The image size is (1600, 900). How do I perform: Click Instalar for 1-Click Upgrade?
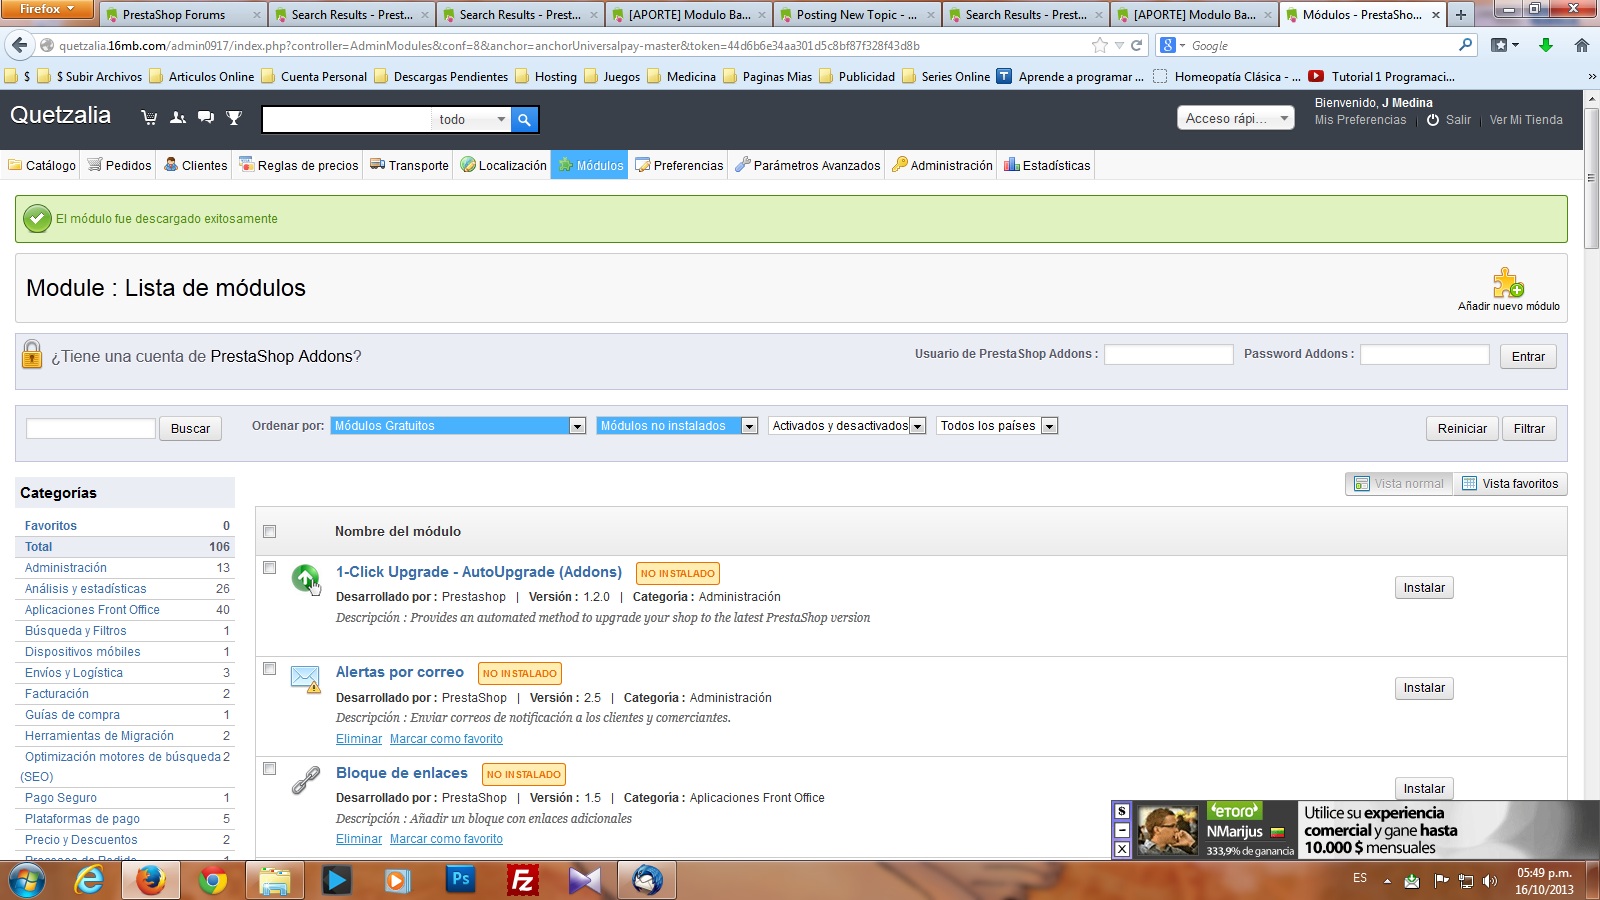[x=1424, y=588]
